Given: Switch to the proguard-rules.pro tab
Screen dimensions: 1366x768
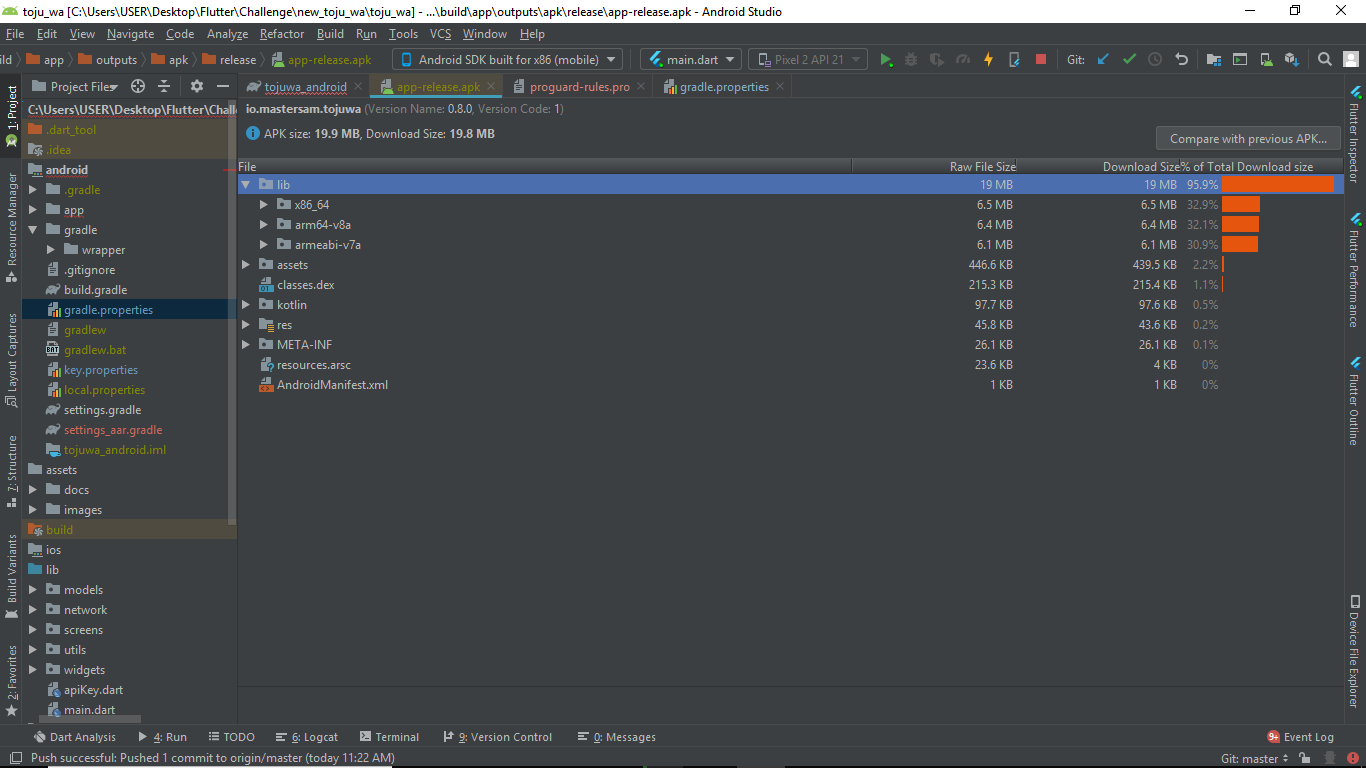Looking at the screenshot, I should coord(579,87).
